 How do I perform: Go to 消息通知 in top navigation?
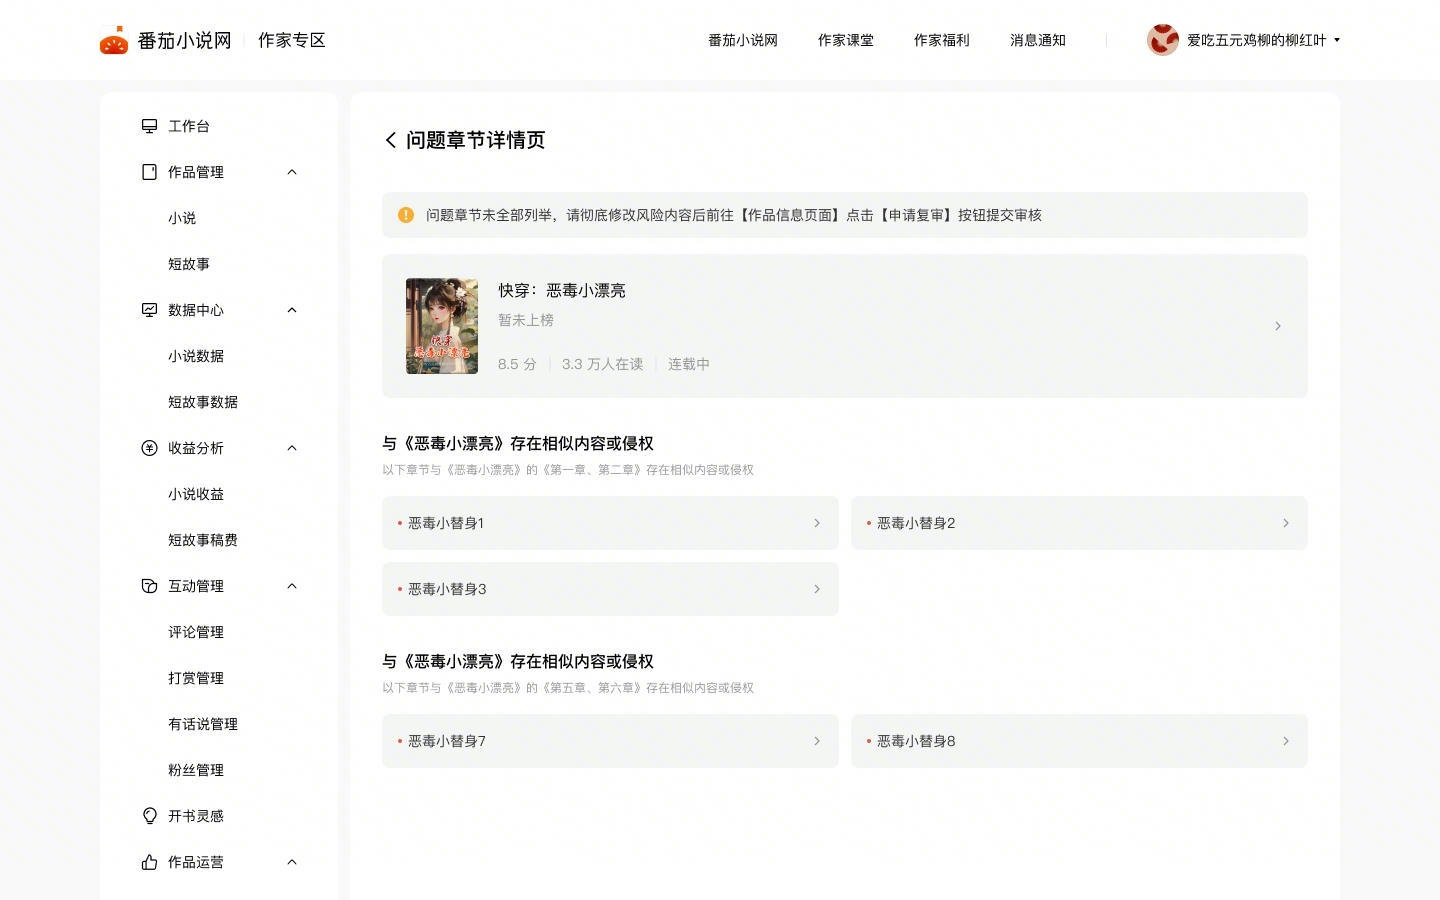click(x=1037, y=40)
